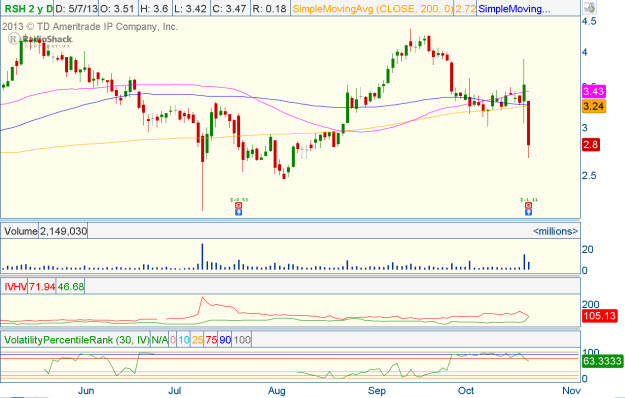Click the VolatilityPercentileRank (30, IV) label
The width and height of the screenshot is (625, 398).
(x=76, y=340)
